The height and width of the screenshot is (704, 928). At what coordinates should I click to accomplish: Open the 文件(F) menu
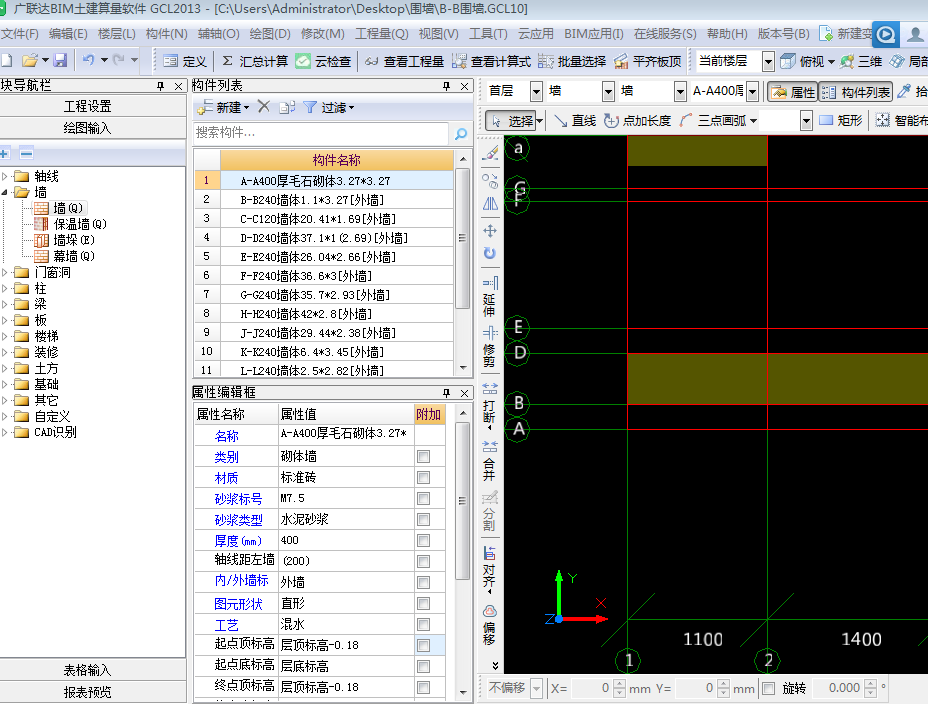coord(20,34)
